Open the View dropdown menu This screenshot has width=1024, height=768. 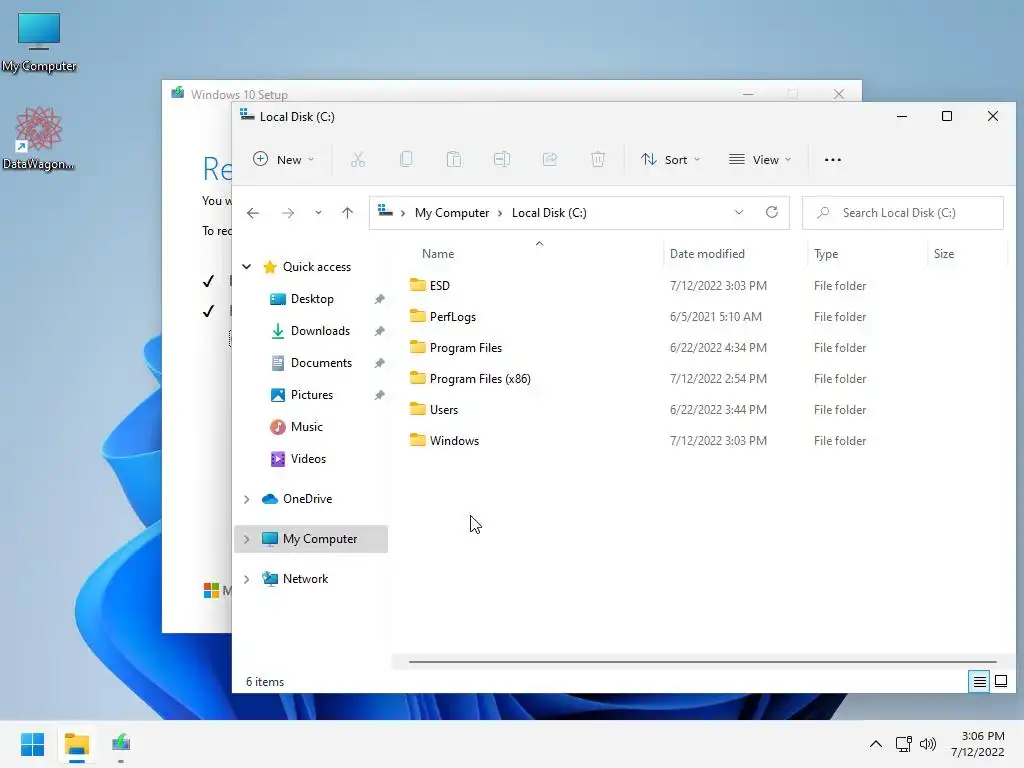click(760, 159)
